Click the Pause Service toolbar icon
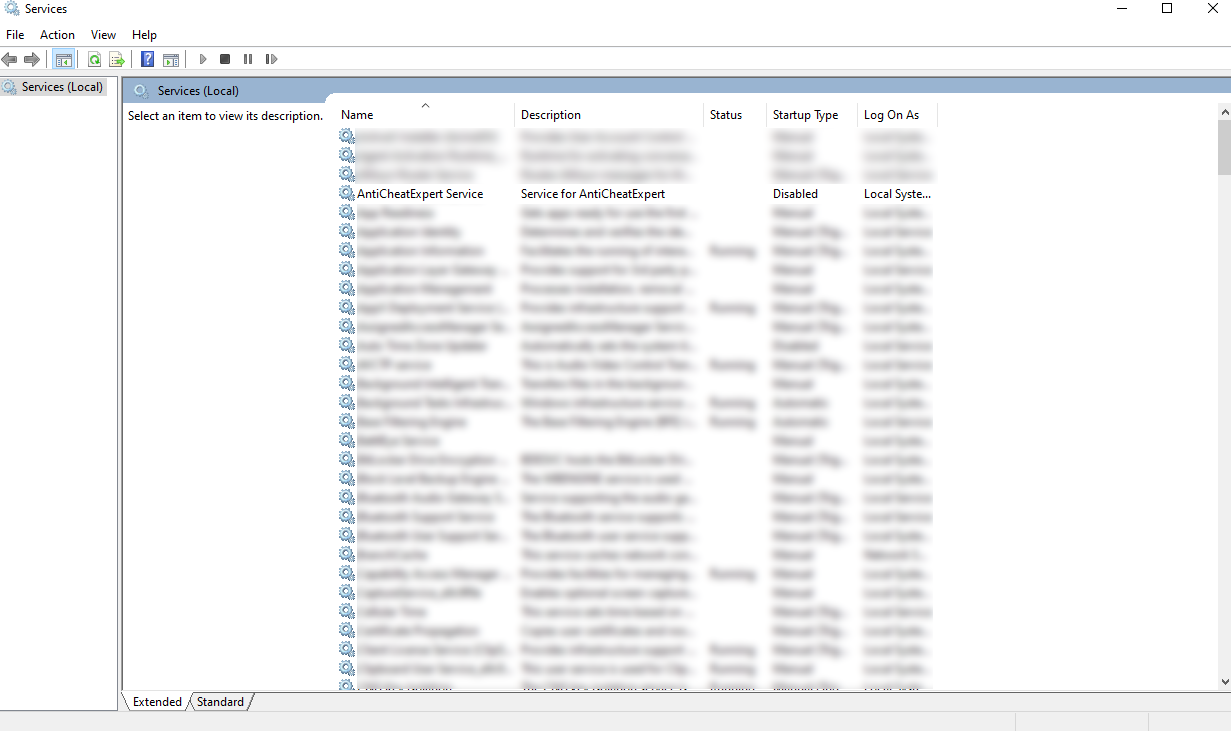1231x731 pixels. [x=248, y=60]
